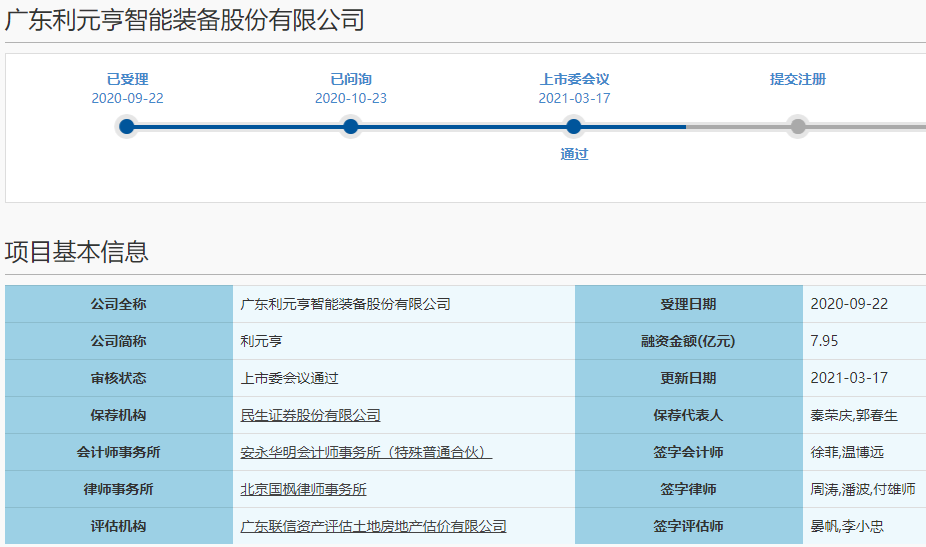The height and width of the screenshot is (547, 926).
Task: Click the 保荐代表人 names cell
Action: tap(853, 415)
